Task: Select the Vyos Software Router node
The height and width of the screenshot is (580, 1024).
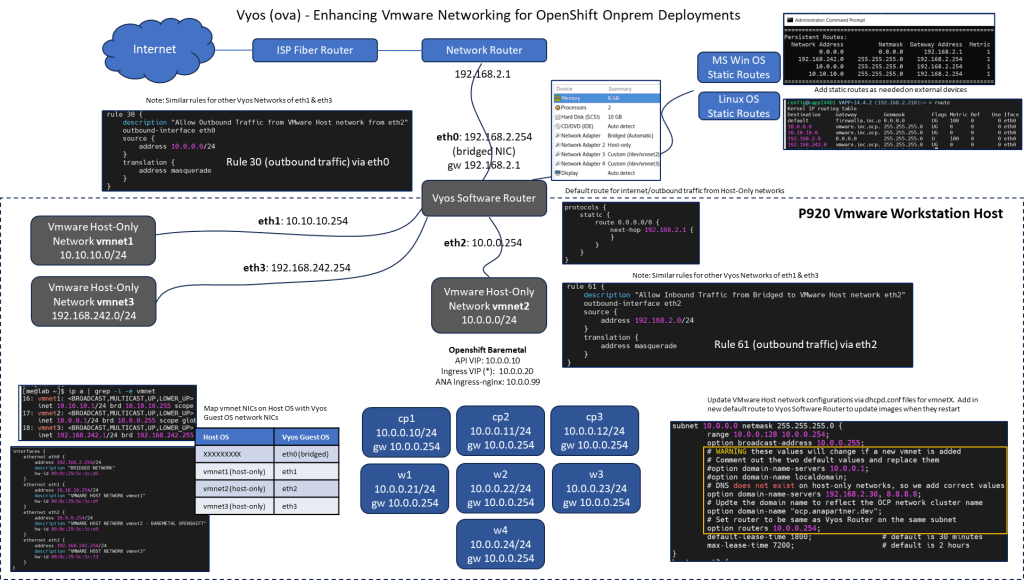Action: point(484,198)
